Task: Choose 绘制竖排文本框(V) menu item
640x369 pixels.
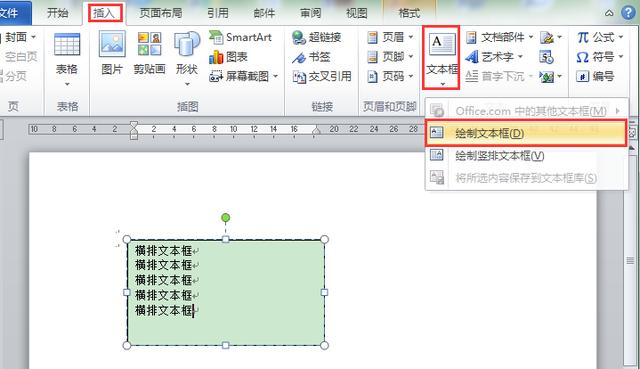Action: [526, 155]
